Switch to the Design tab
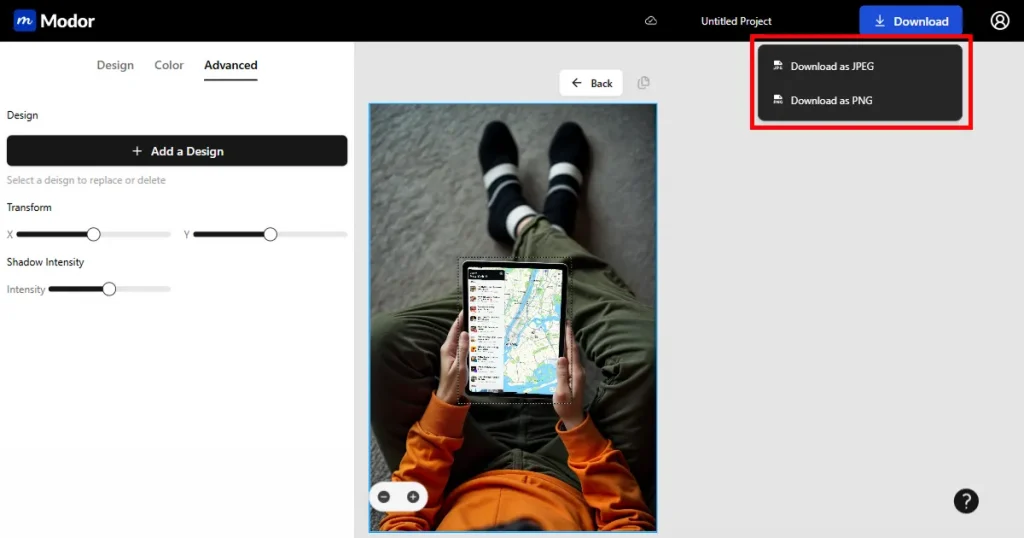Screen dimensions: 1024x538 pos(115,65)
